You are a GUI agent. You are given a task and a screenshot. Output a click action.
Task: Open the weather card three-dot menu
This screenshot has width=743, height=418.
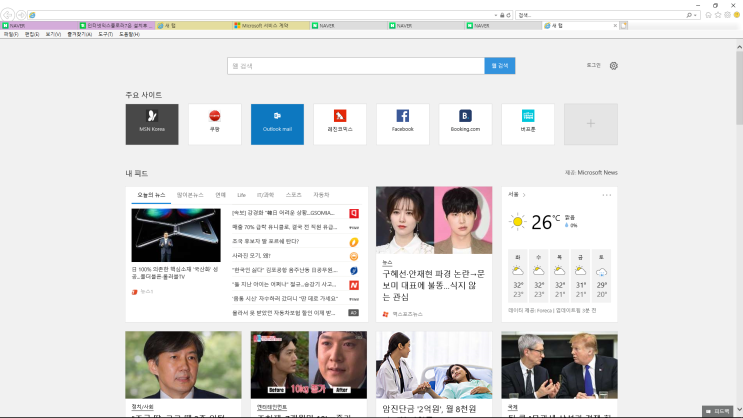click(606, 195)
